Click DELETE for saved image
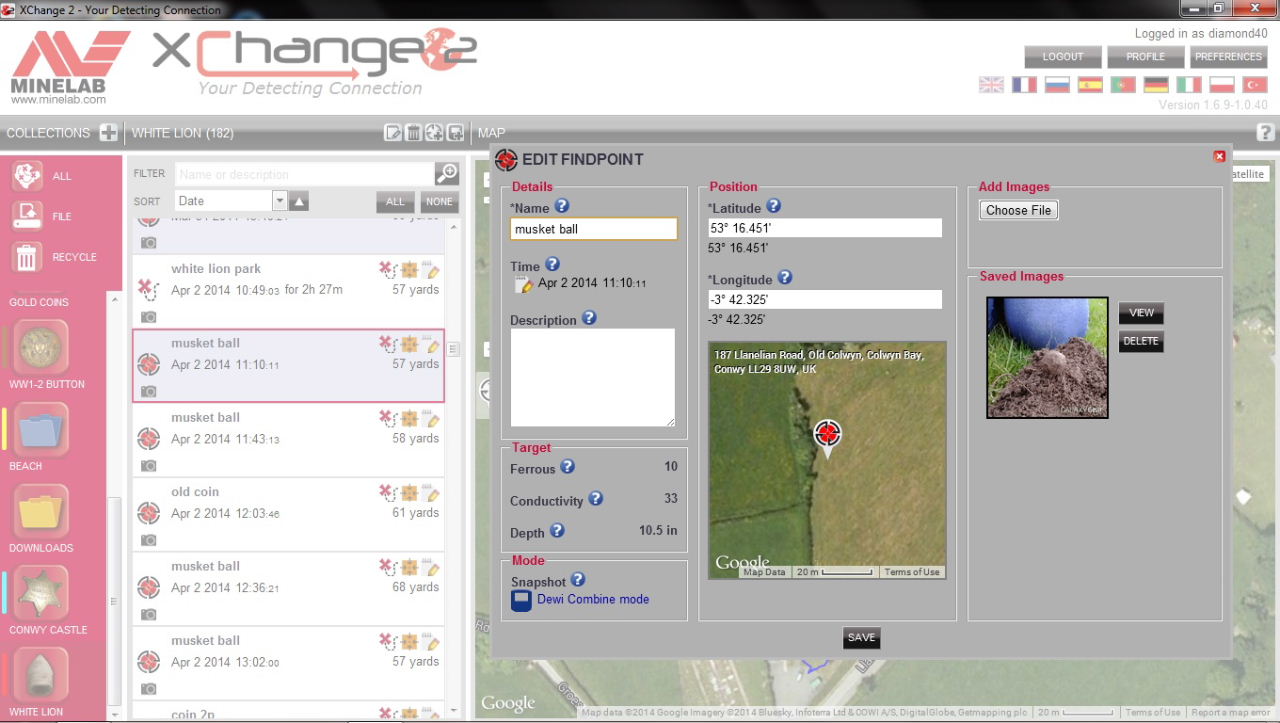This screenshot has height=723, width=1280. tap(1141, 341)
